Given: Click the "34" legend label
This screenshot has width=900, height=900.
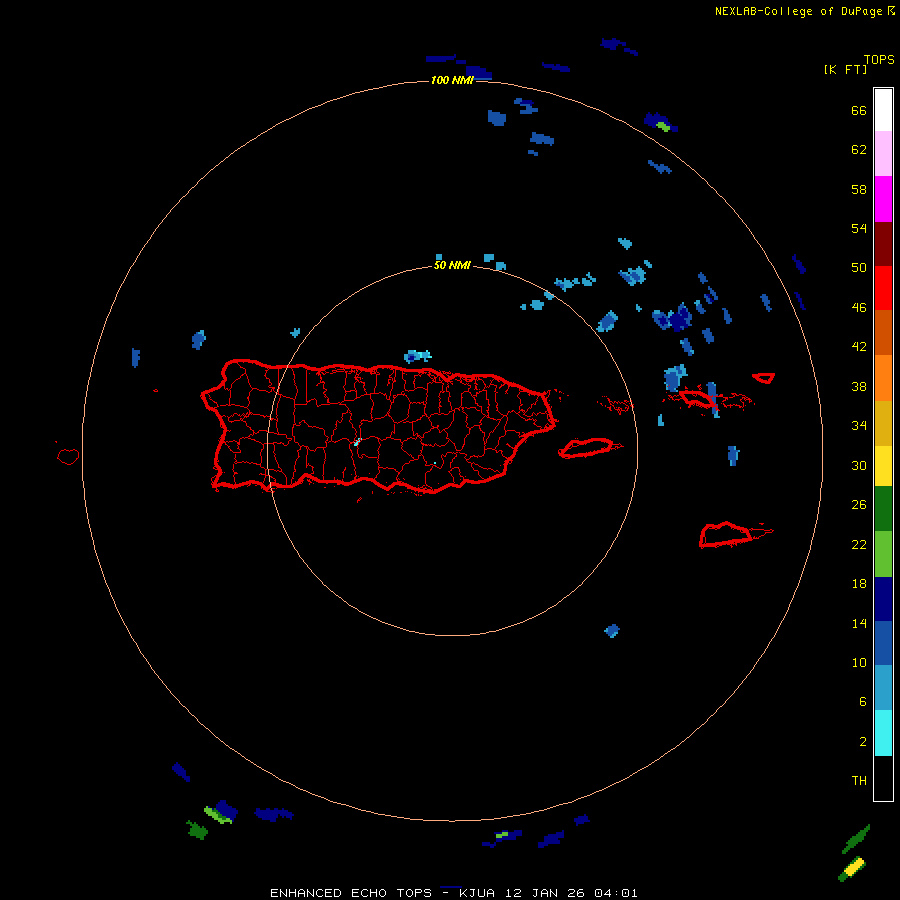Looking at the screenshot, I should (859, 426).
